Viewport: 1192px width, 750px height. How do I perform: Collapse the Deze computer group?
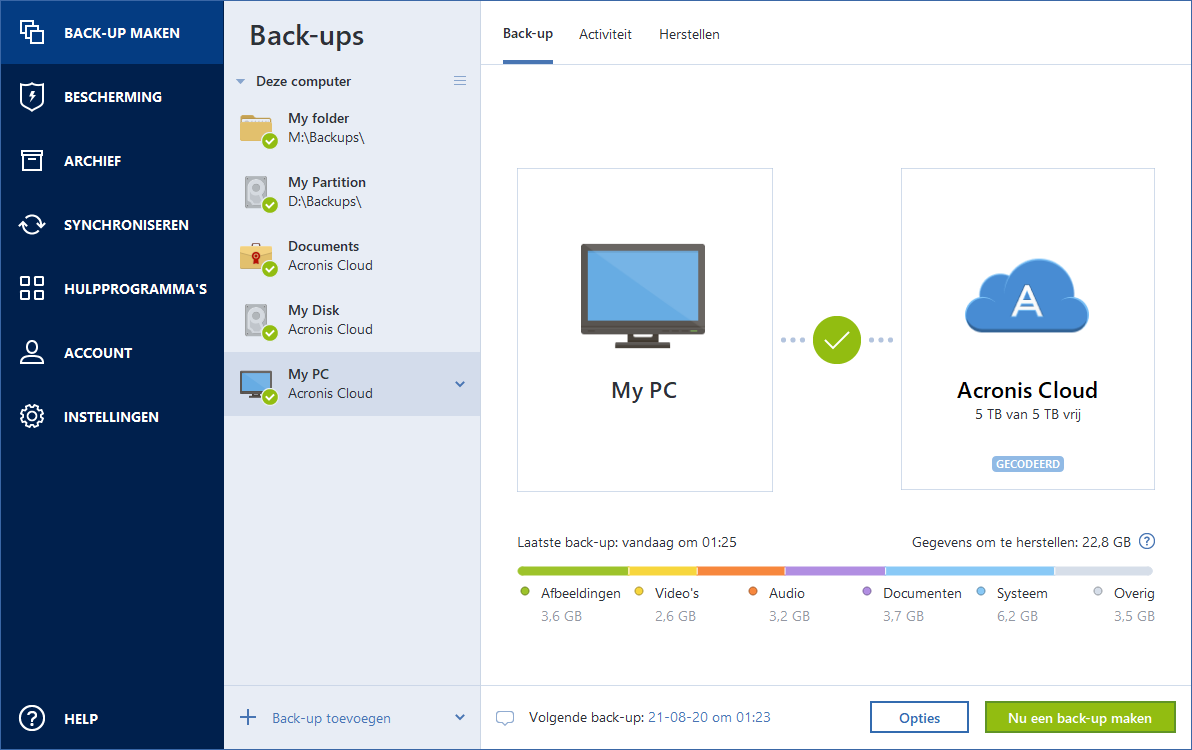240,81
